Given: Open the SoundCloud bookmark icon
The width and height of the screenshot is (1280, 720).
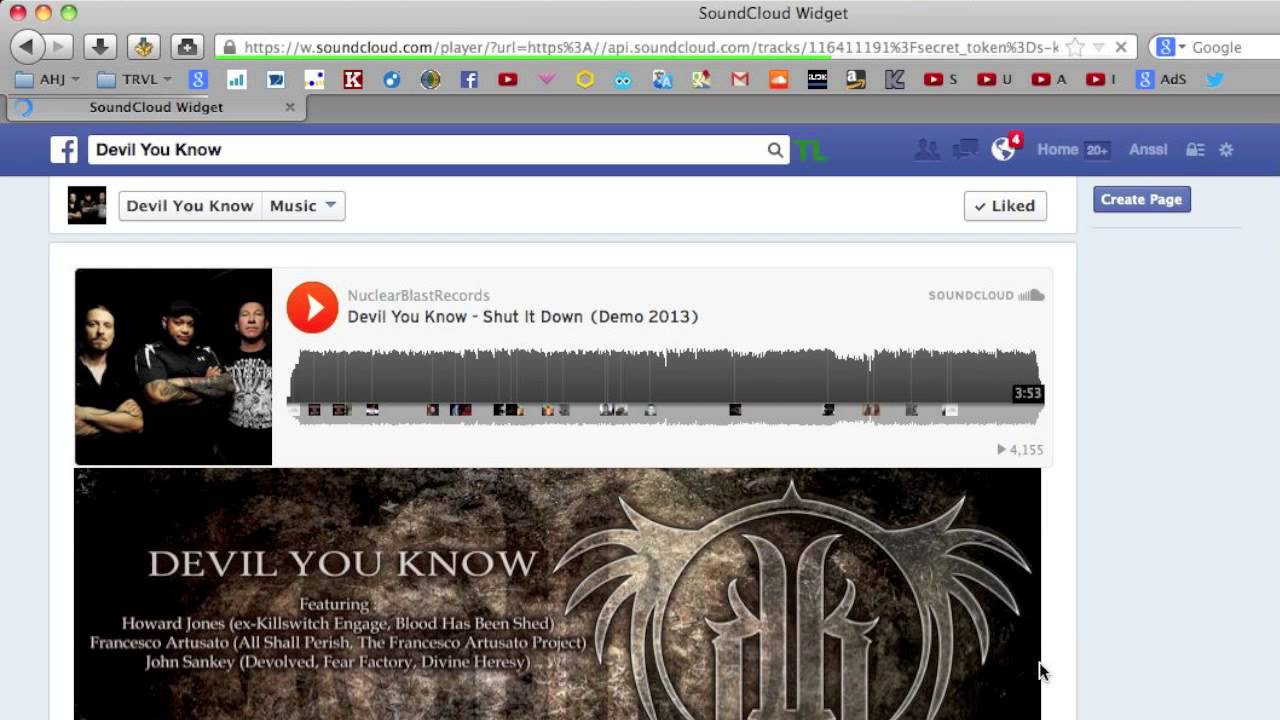Looking at the screenshot, I should (x=778, y=79).
